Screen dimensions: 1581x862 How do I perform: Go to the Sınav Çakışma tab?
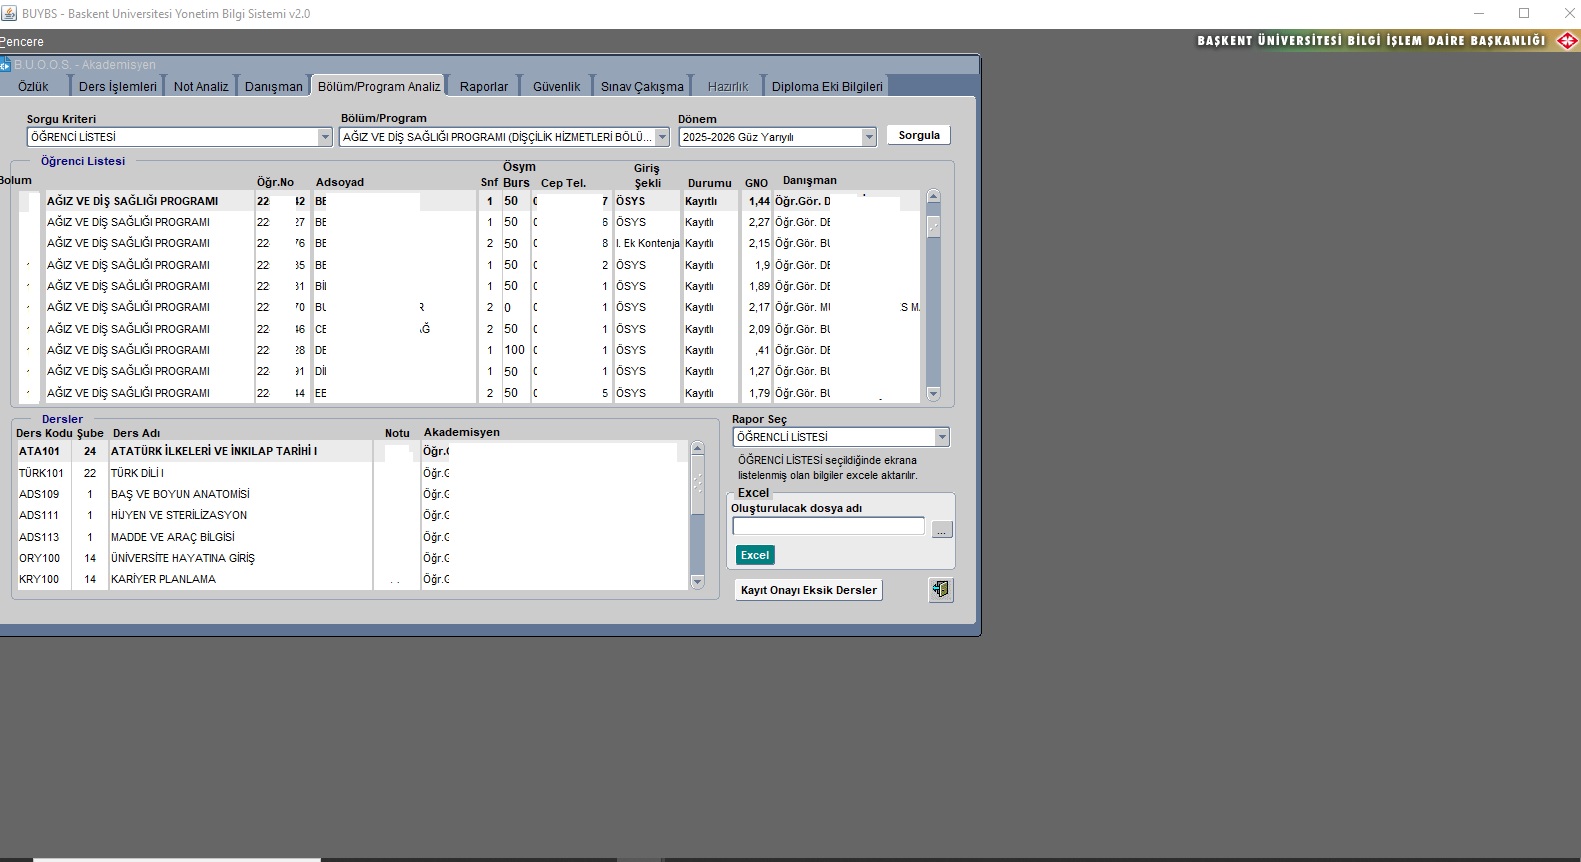[x=642, y=87]
